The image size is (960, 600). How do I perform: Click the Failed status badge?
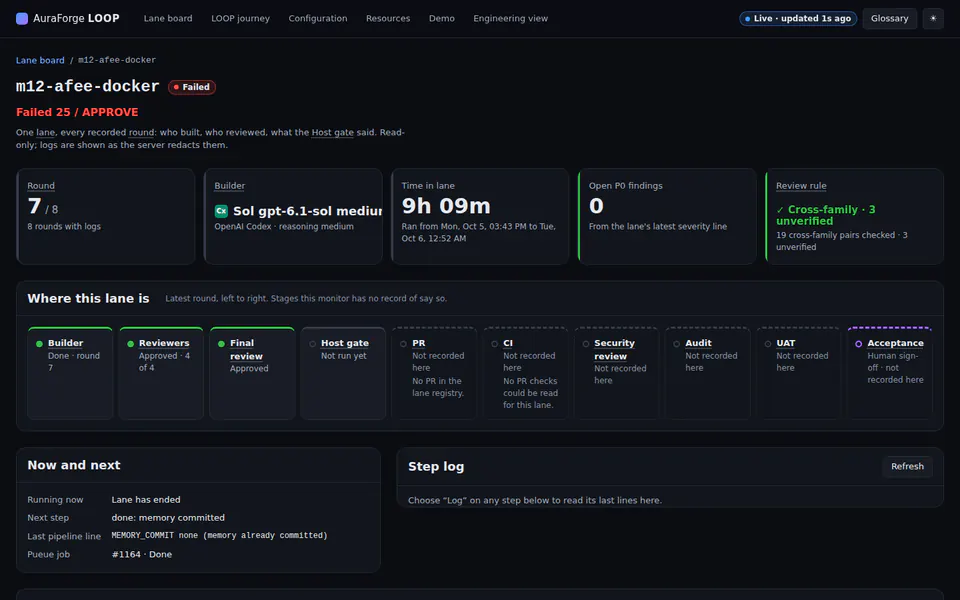tap(192, 87)
